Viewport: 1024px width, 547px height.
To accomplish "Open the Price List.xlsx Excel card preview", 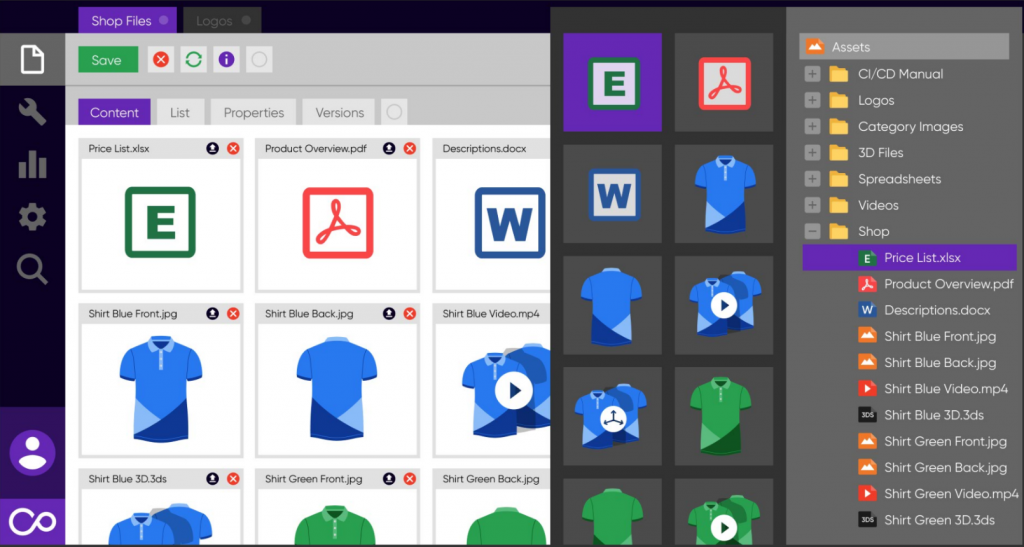I will (160, 223).
